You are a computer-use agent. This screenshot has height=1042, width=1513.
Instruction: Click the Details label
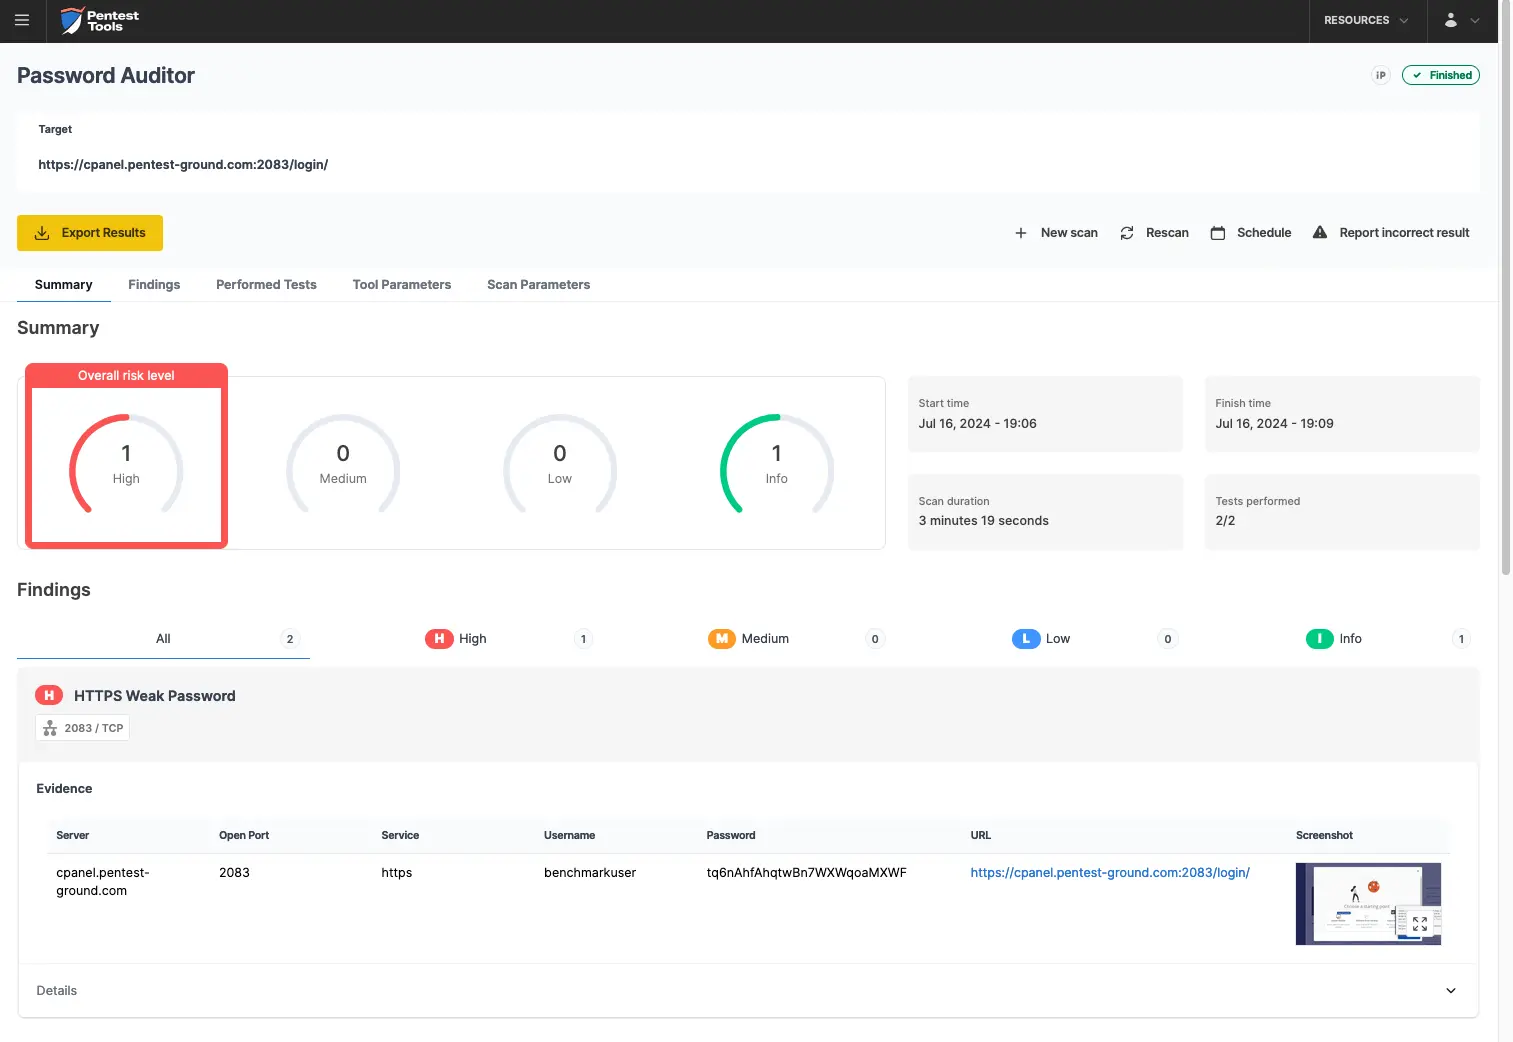click(x=56, y=991)
